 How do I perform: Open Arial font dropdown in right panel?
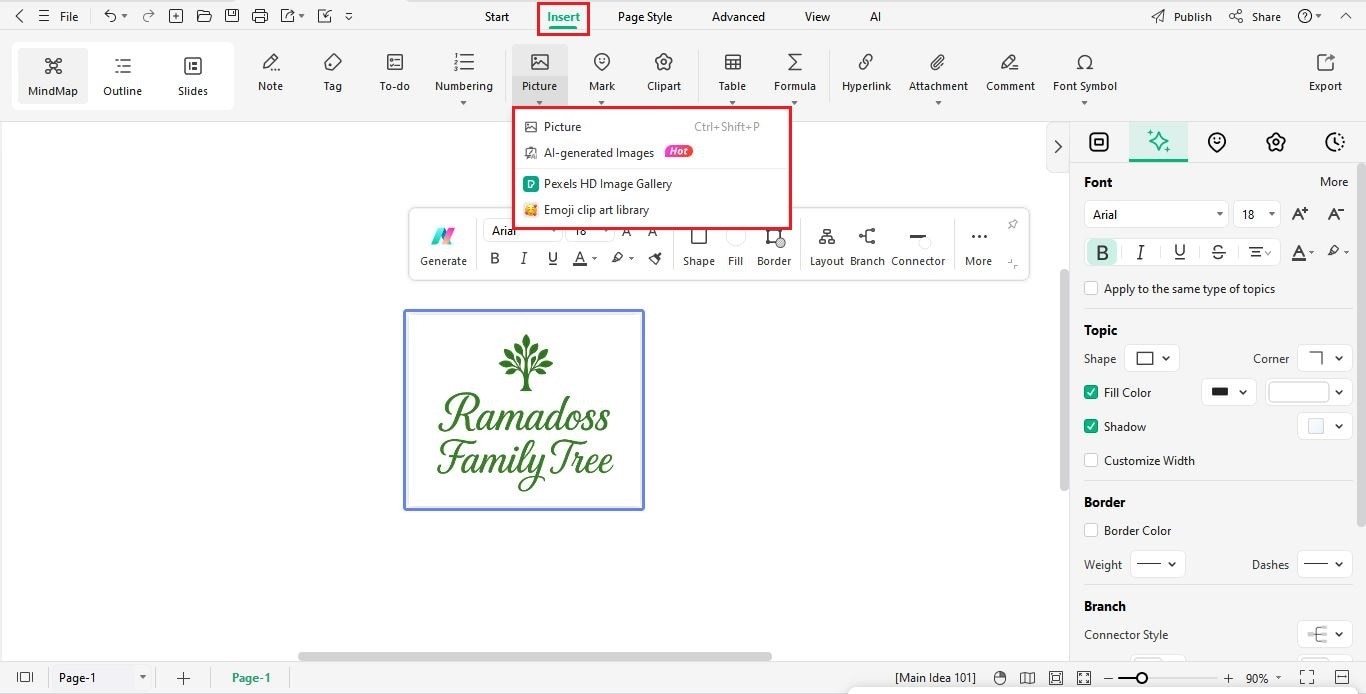(1156, 214)
